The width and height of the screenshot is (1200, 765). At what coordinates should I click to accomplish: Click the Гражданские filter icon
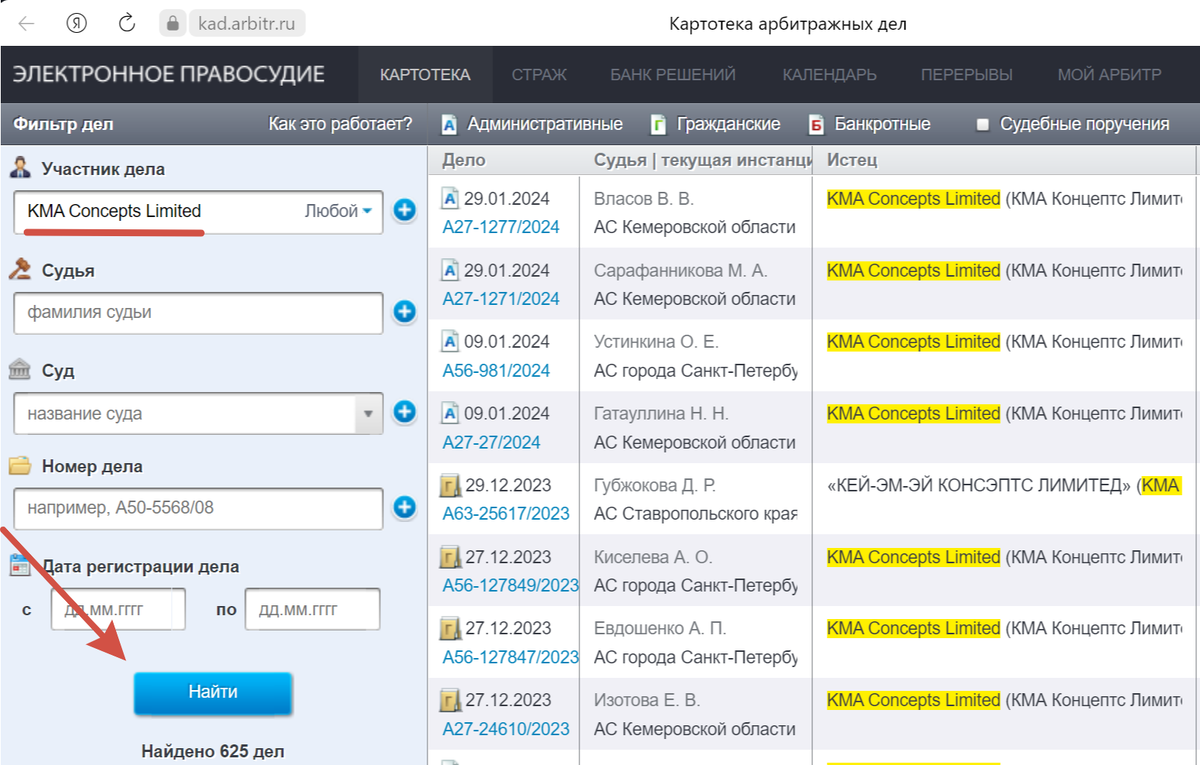659,125
